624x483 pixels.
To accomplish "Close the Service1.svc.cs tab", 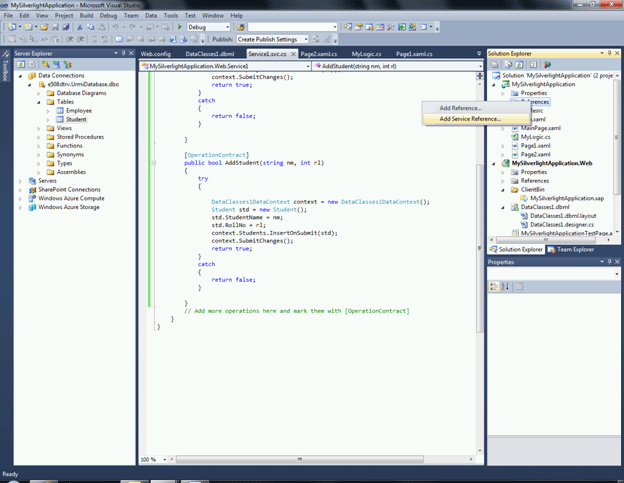I will click(x=293, y=54).
